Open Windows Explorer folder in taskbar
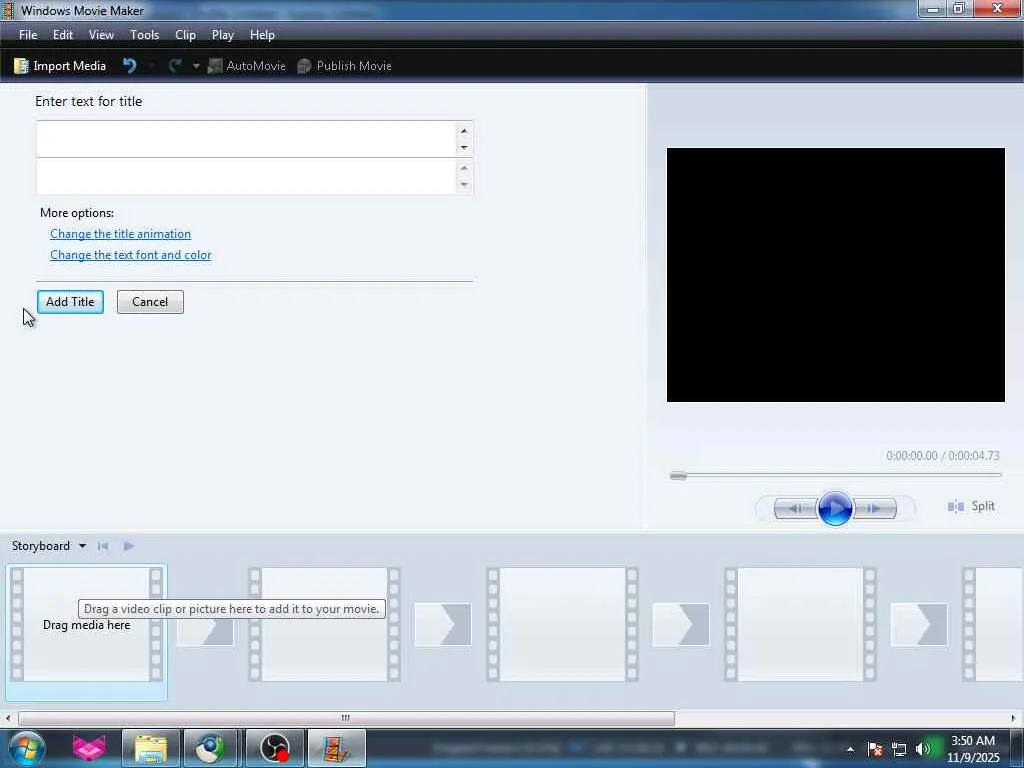Image resolution: width=1024 pixels, height=768 pixels. [x=150, y=748]
